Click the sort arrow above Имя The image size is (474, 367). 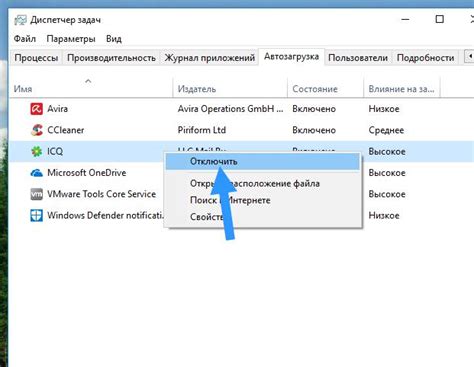[88, 81]
